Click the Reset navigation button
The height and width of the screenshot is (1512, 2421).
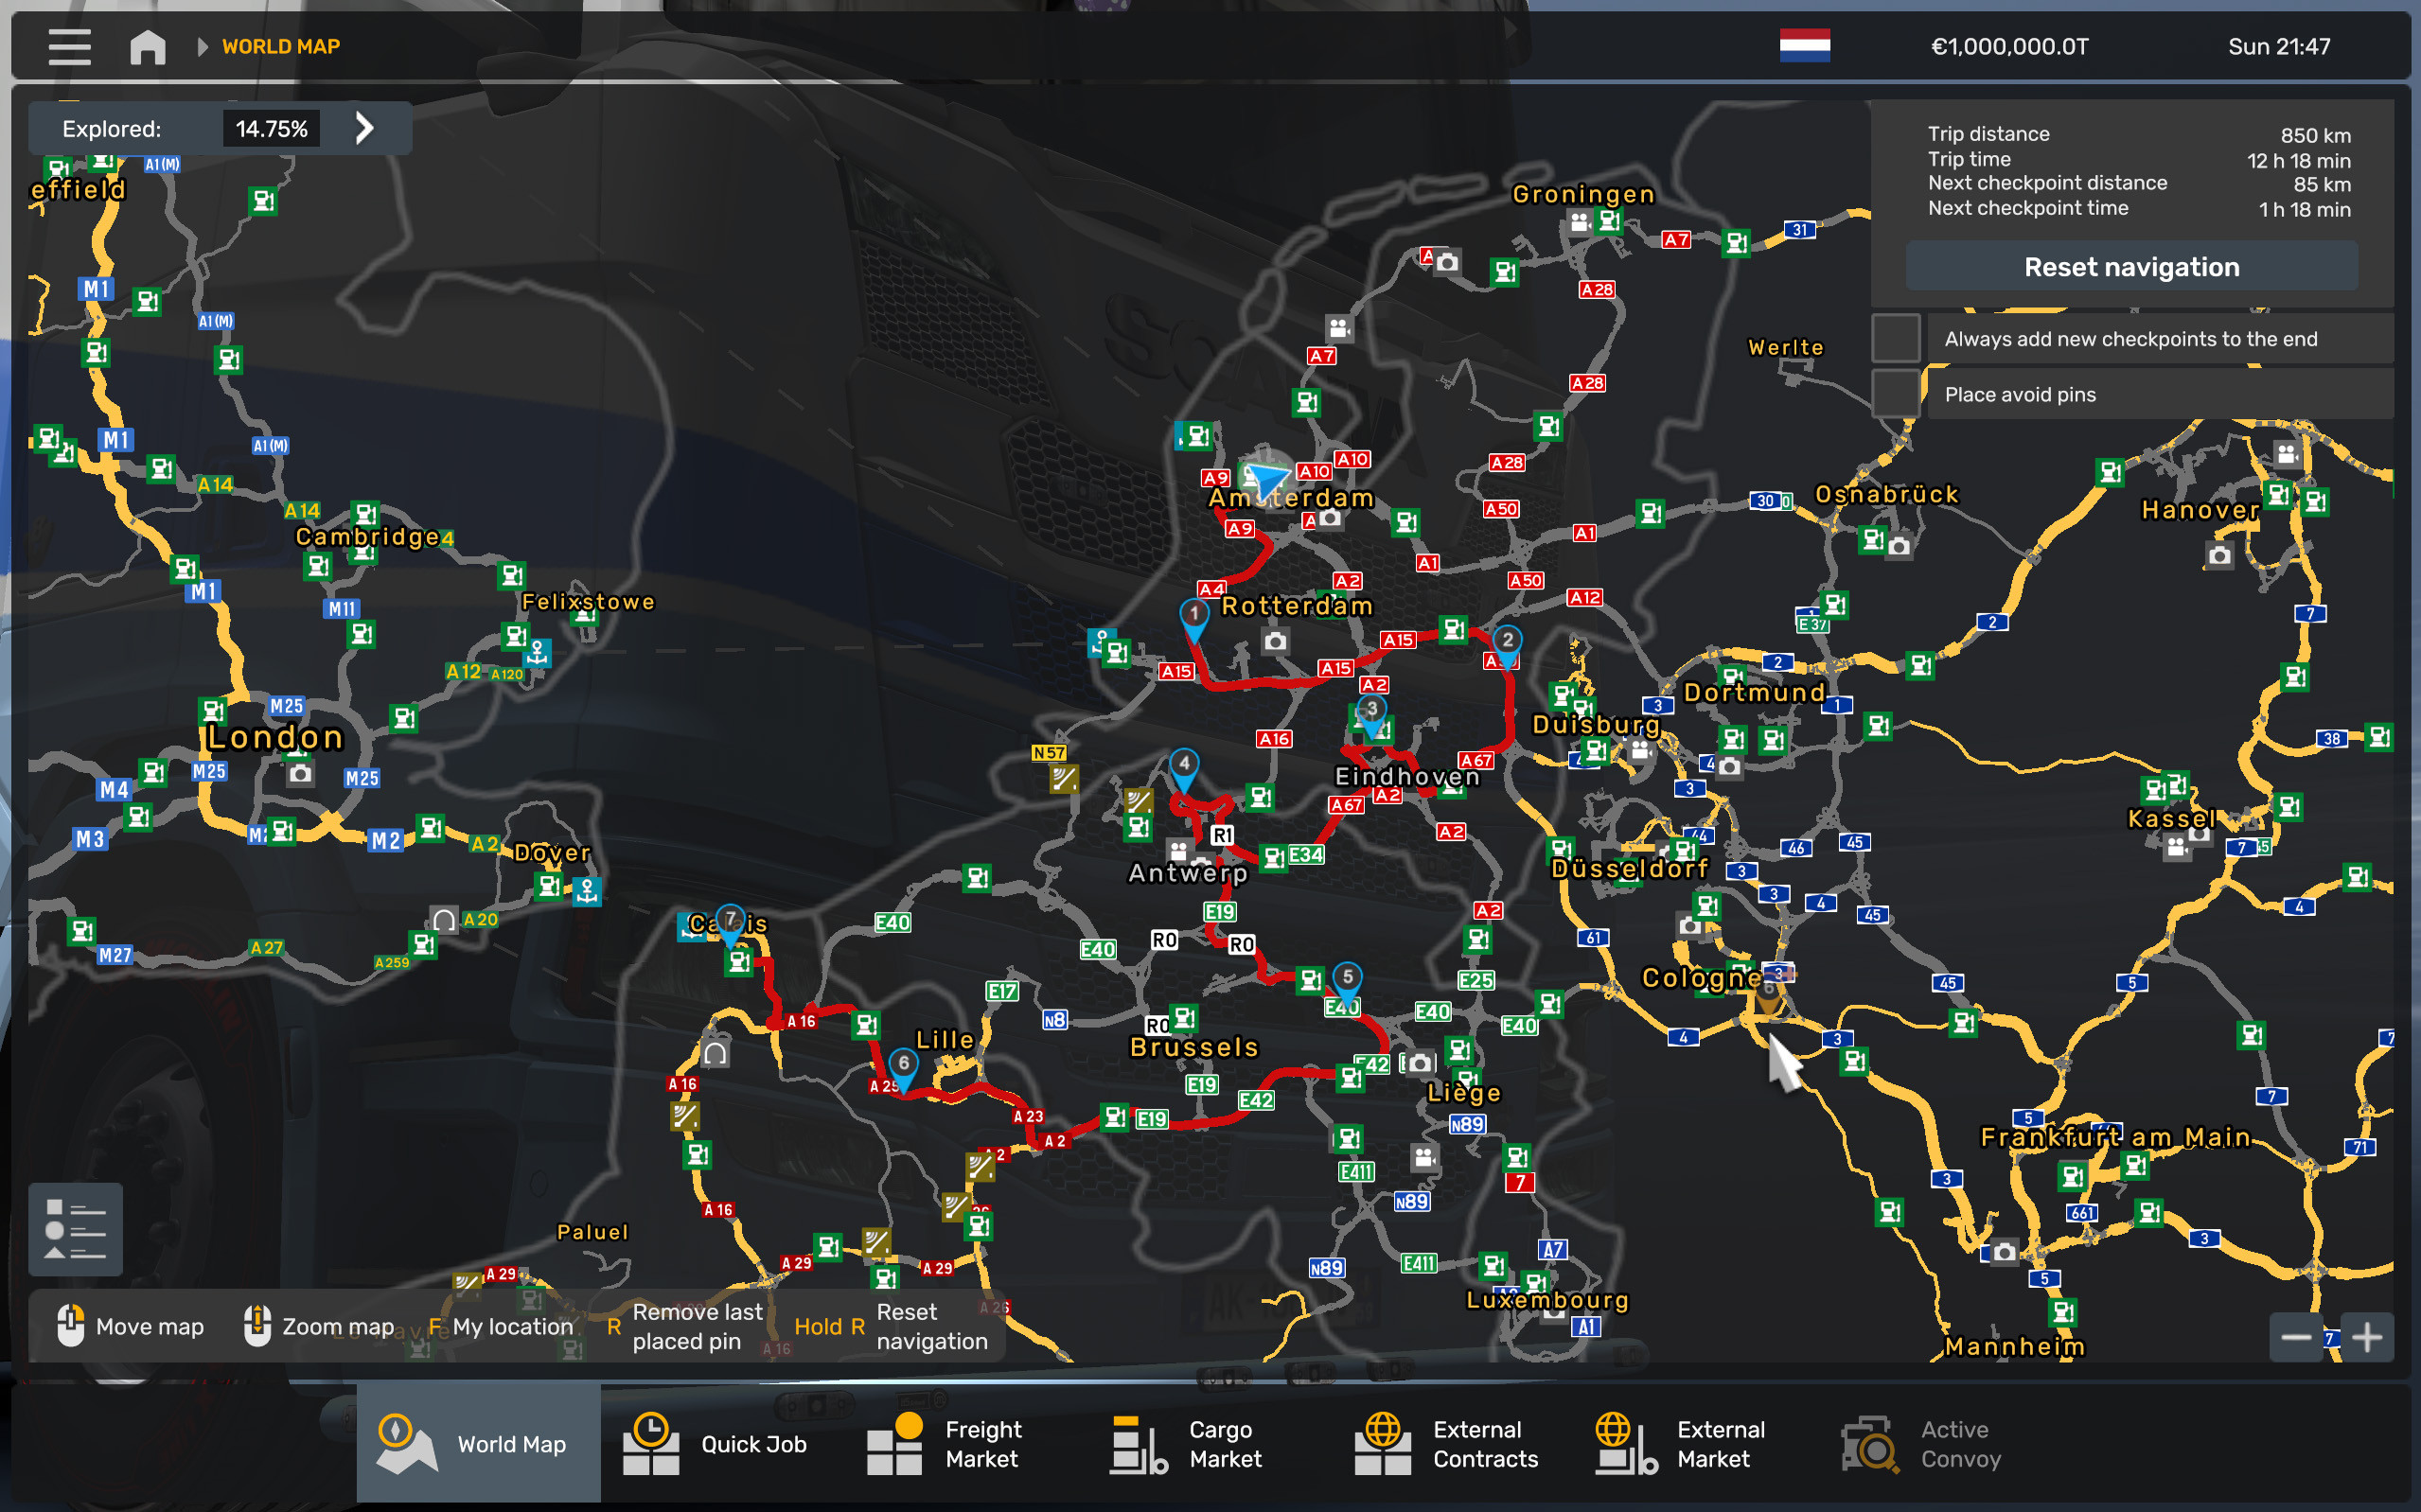(2131, 267)
